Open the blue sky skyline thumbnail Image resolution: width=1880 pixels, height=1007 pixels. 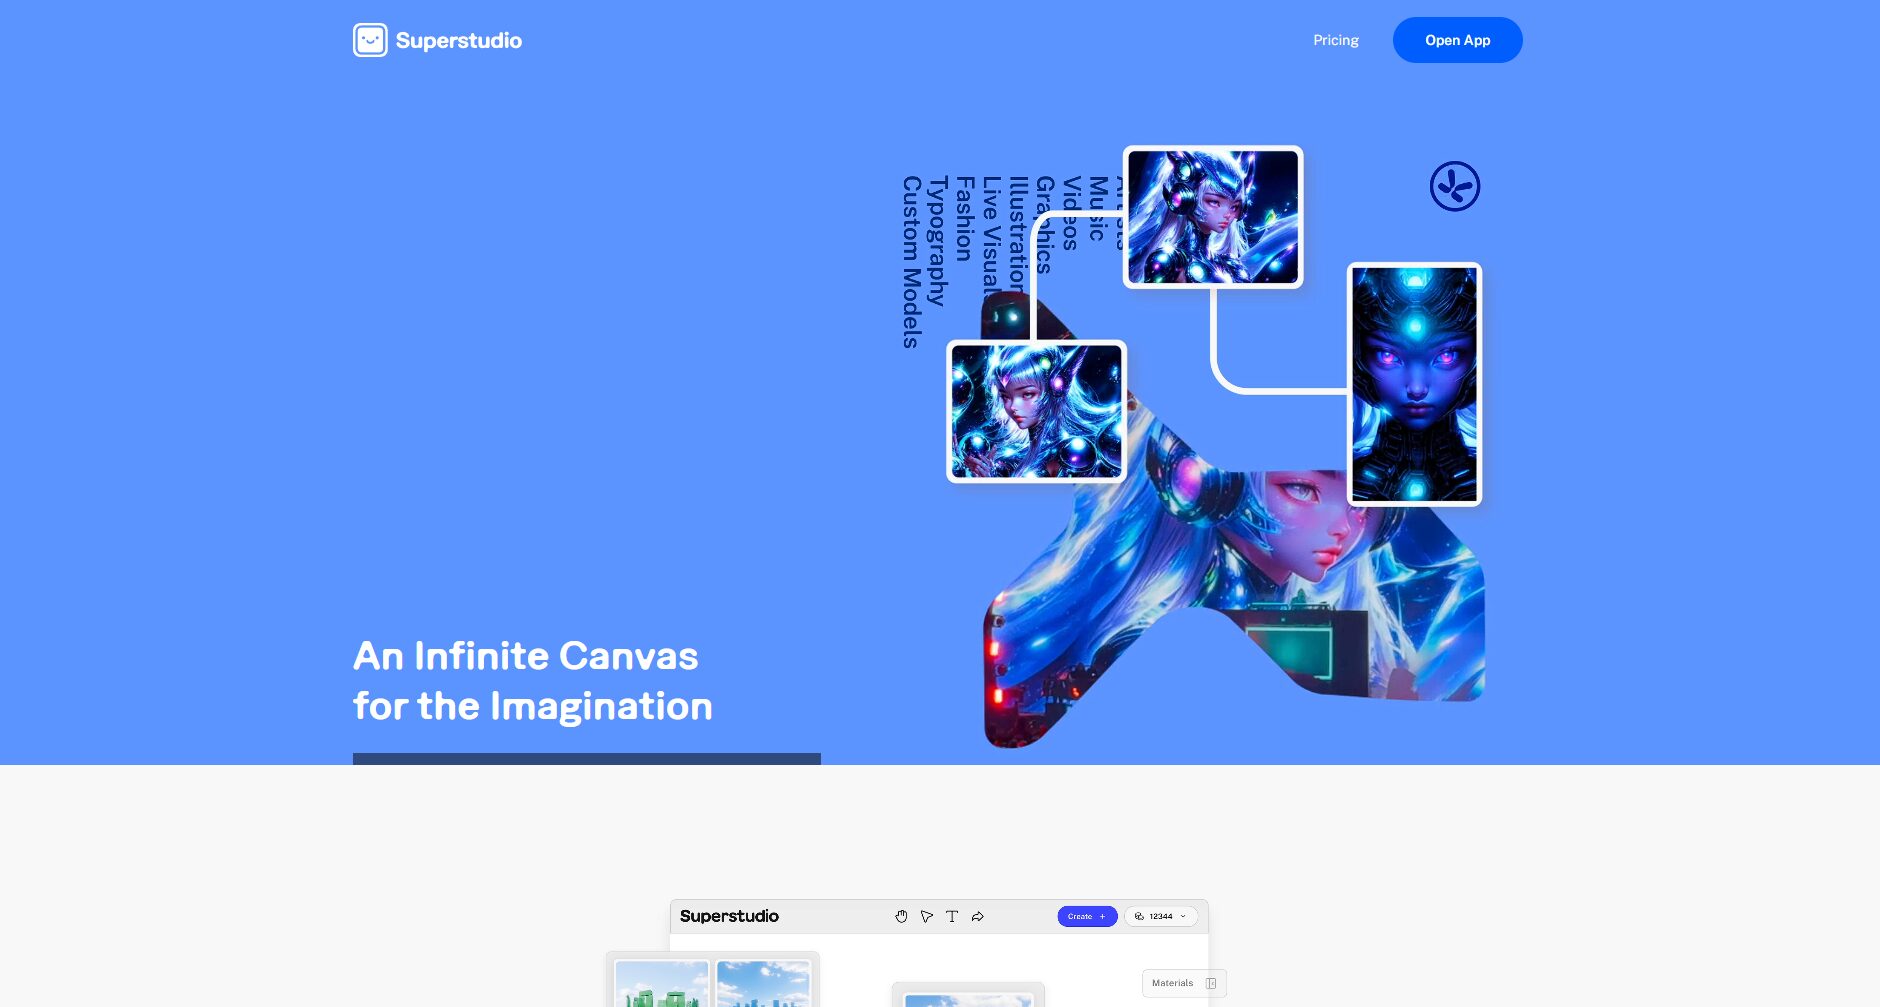coord(763,985)
